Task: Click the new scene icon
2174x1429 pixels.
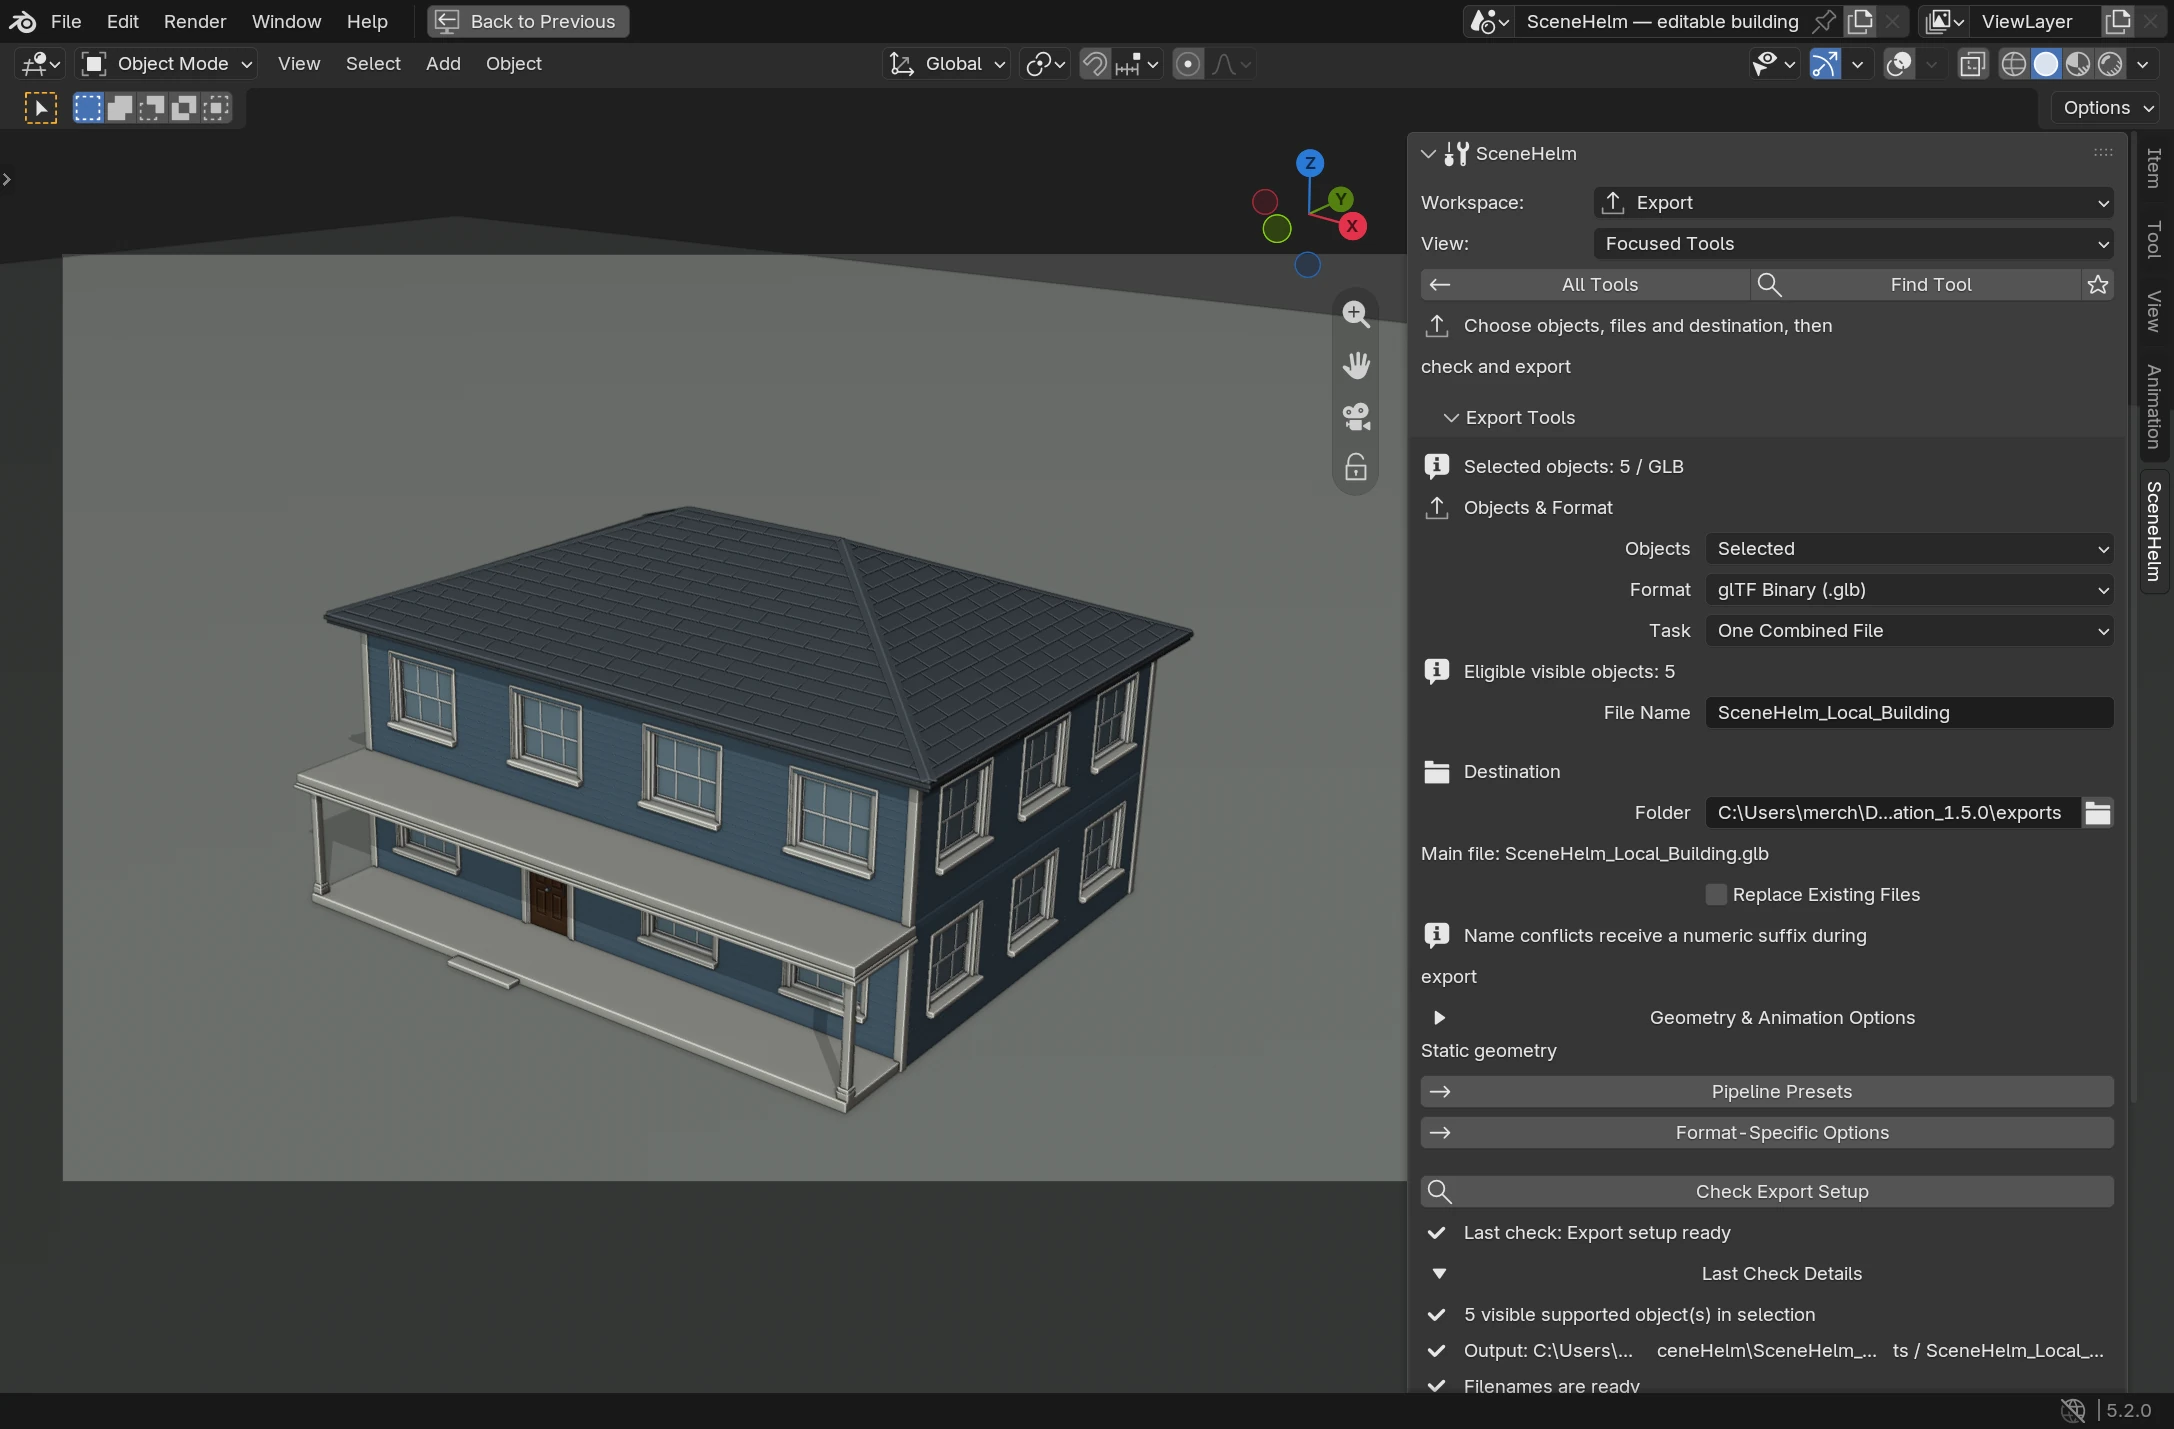Action: 1860,21
